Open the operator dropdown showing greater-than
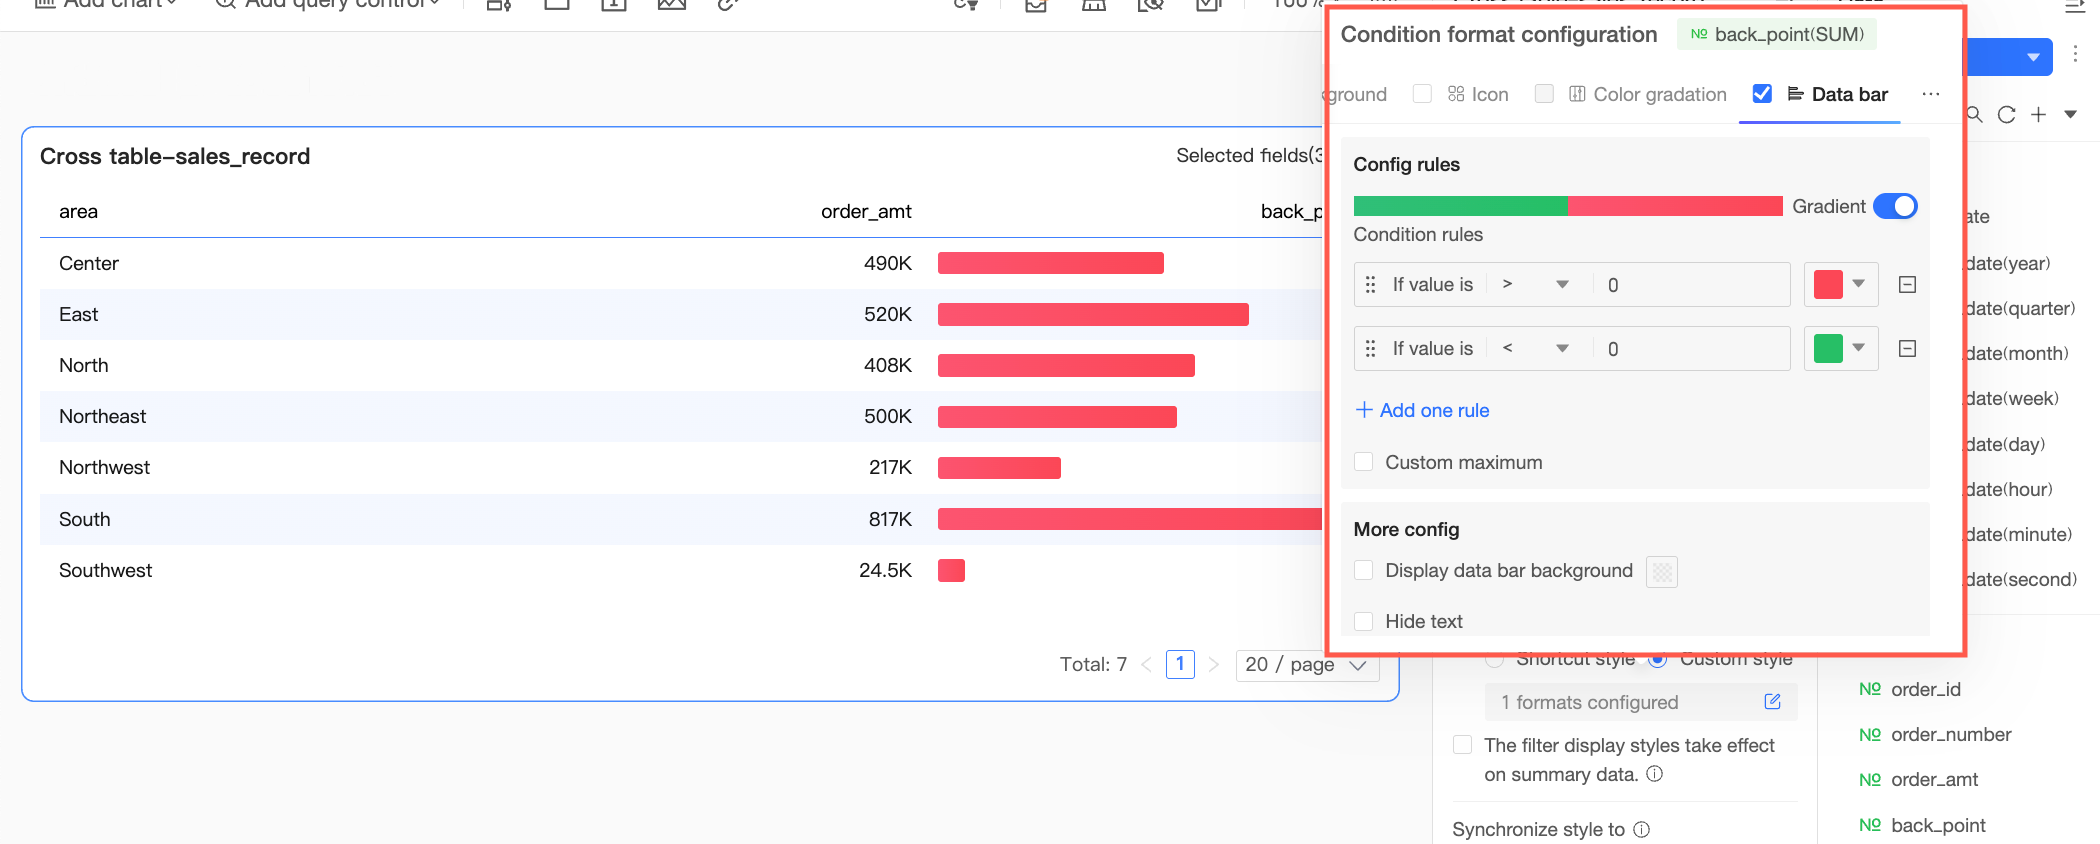The height and width of the screenshot is (844, 2100). tap(1535, 285)
